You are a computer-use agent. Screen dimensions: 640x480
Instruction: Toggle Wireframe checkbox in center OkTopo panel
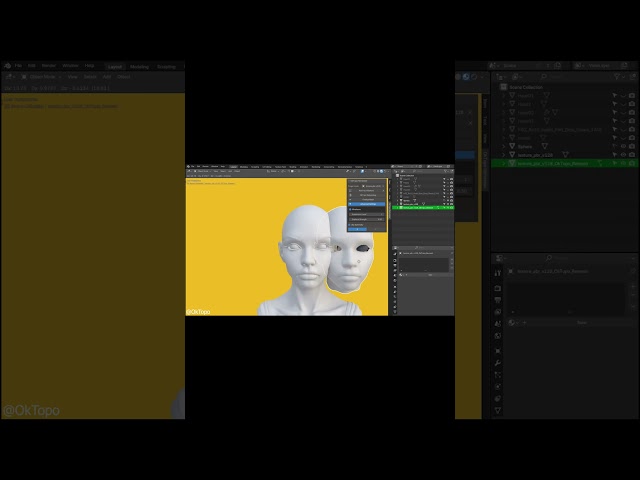350,209
